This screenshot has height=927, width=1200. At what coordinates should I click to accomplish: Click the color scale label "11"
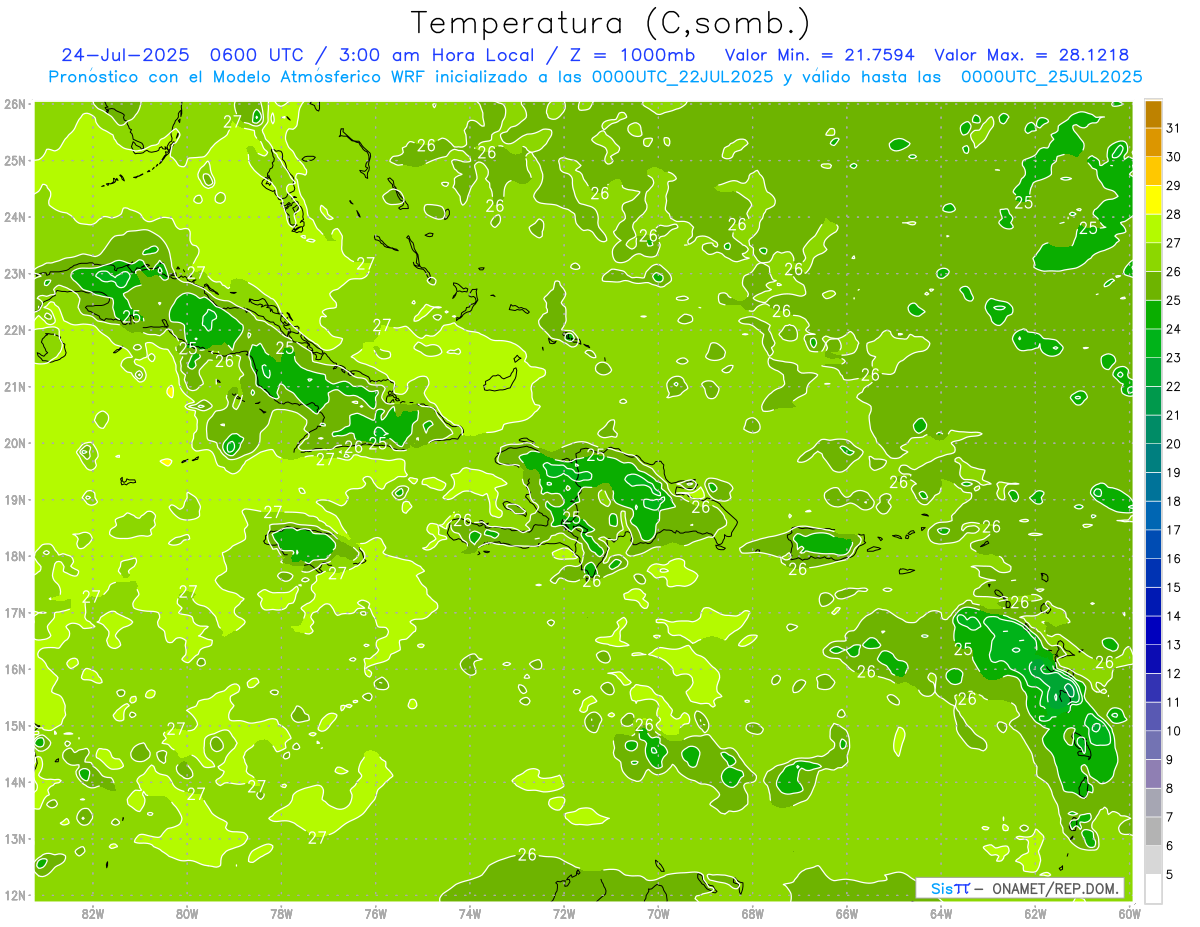point(1174,702)
